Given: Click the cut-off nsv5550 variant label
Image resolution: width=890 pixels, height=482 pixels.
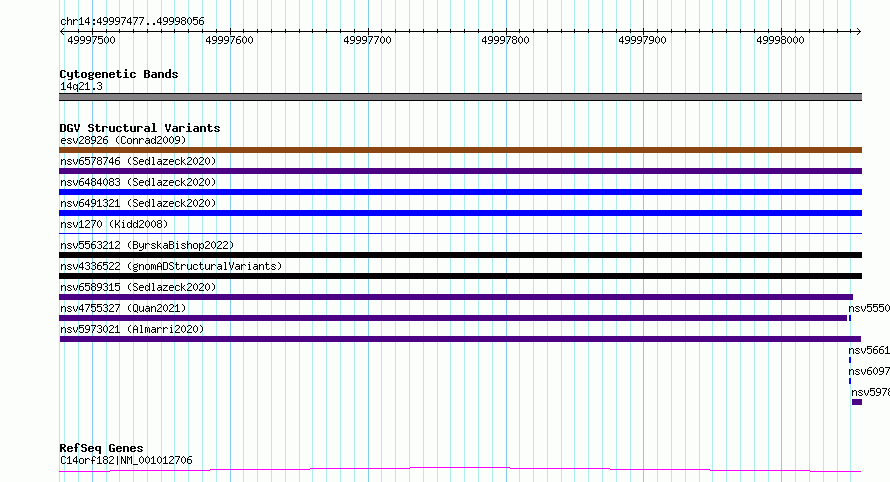Looking at the screenshot, I should [869, 308].
